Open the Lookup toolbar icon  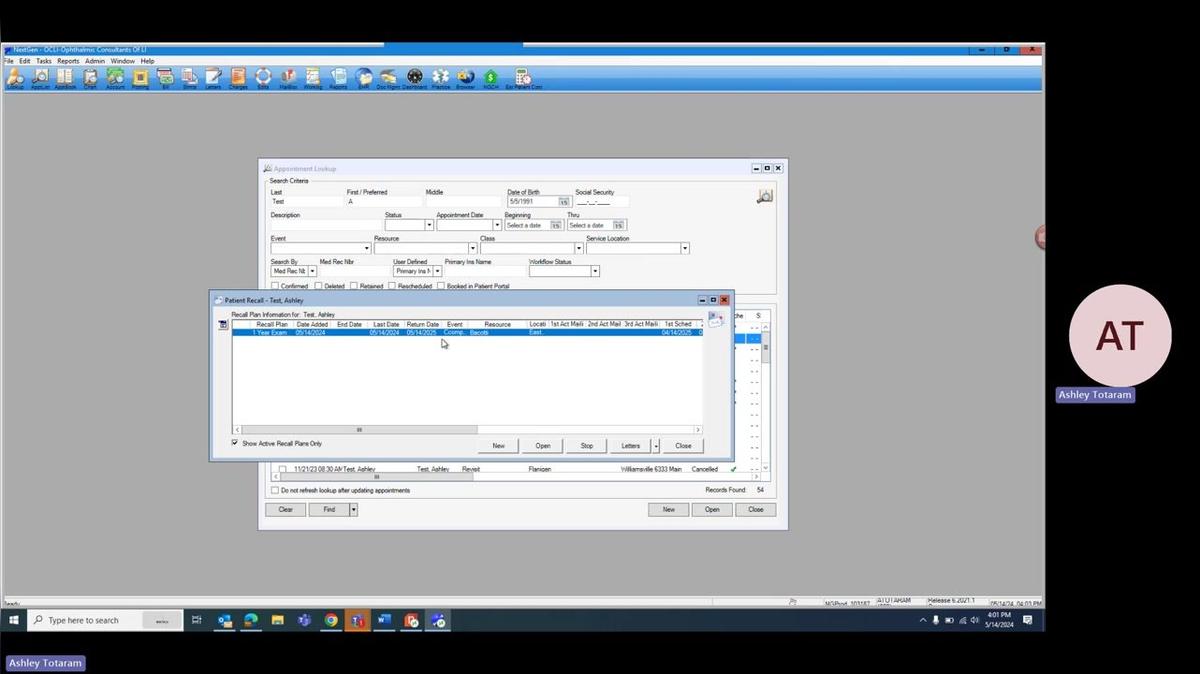click(x=15, y=78)
